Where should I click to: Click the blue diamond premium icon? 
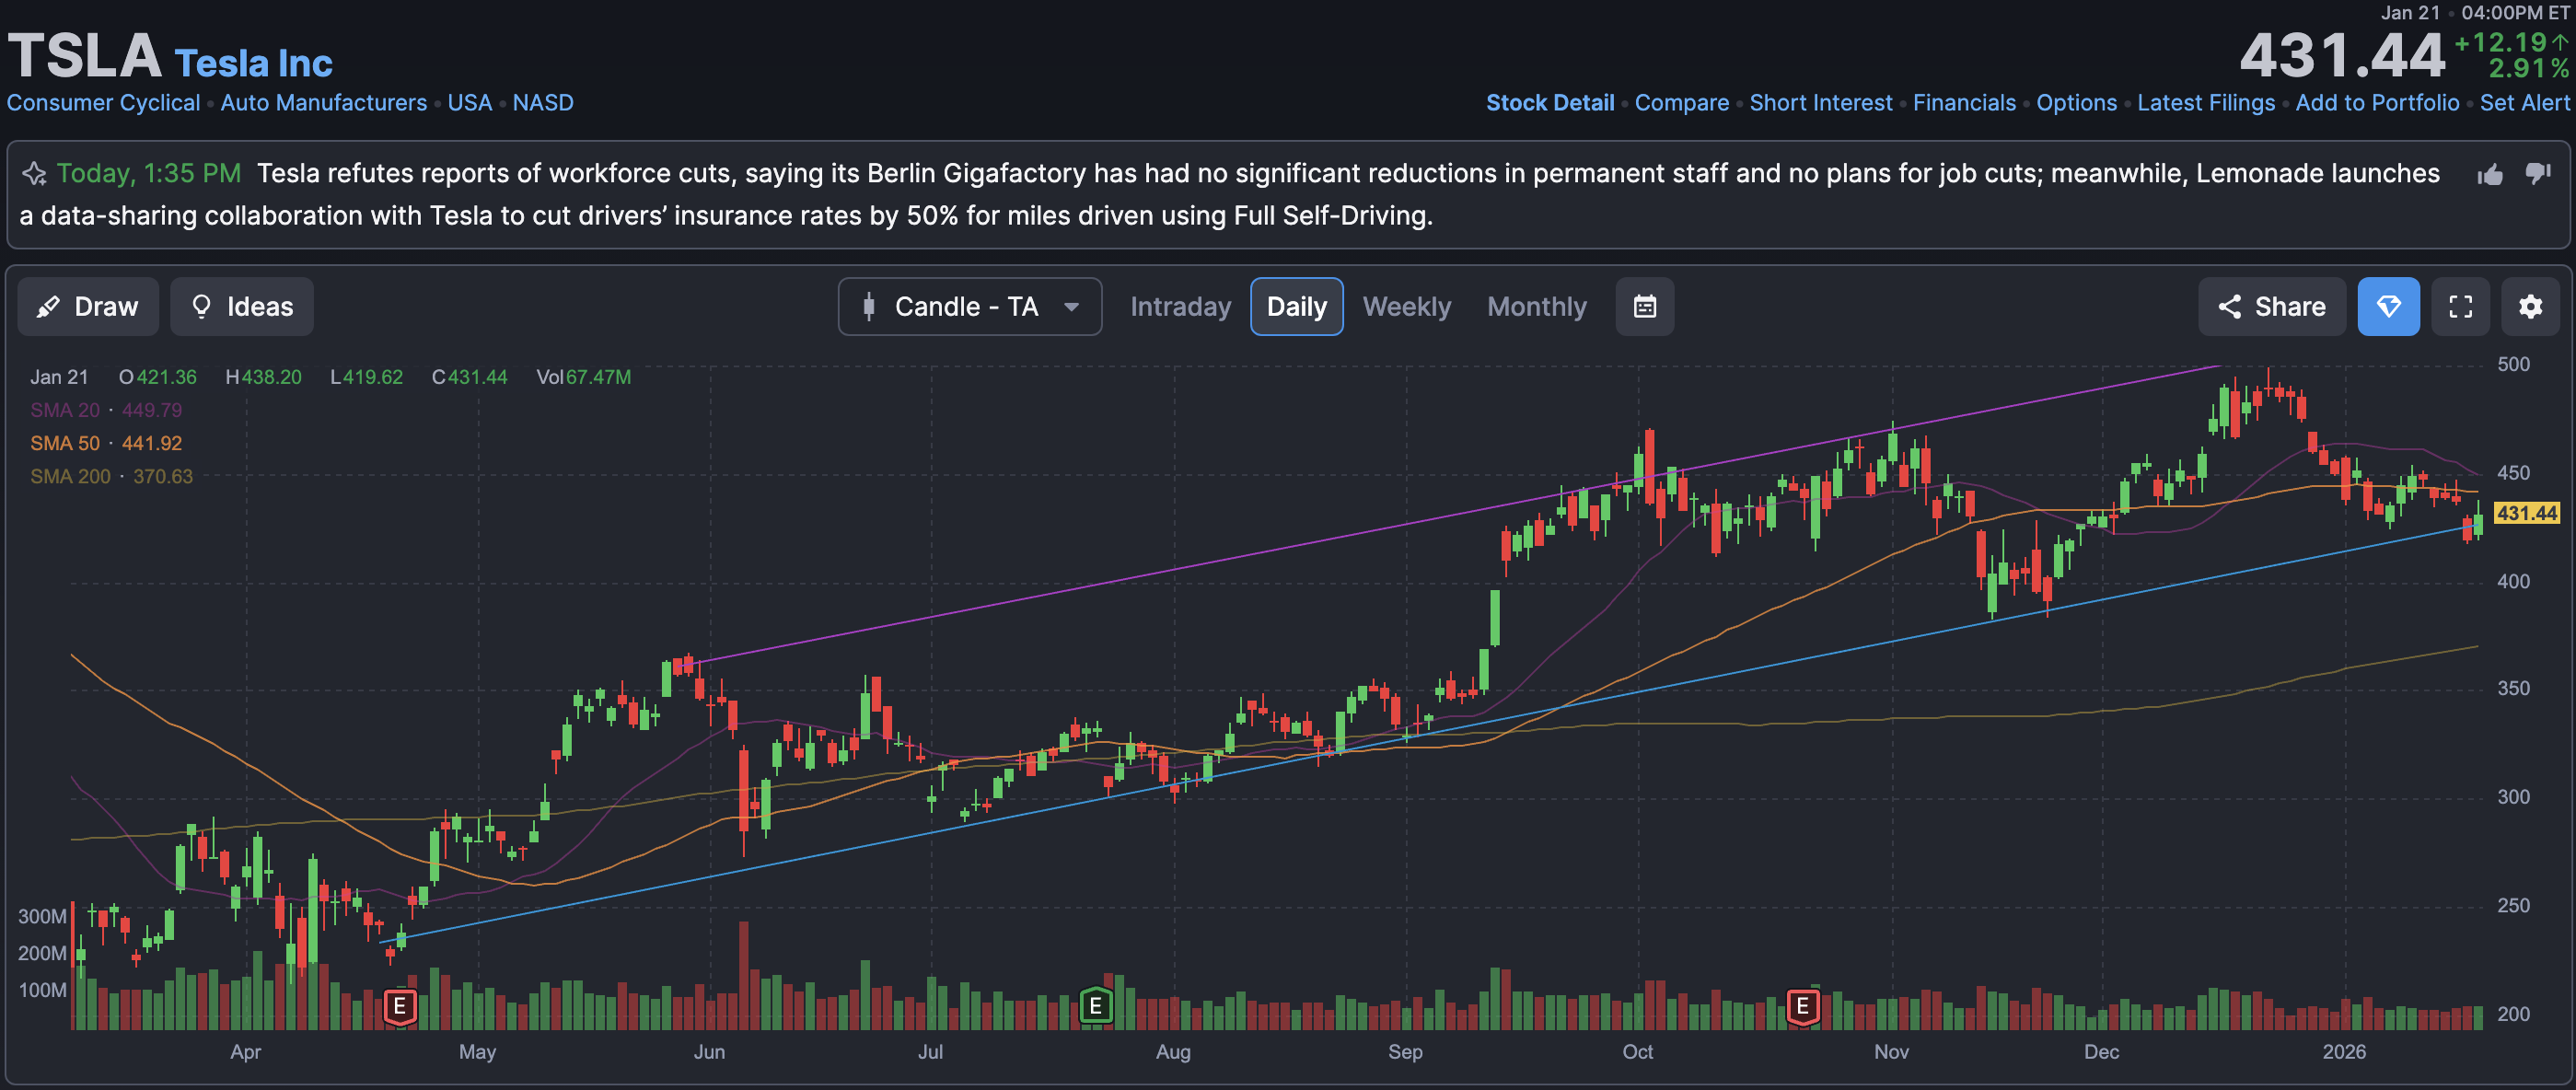click(x=2388, y=307)
